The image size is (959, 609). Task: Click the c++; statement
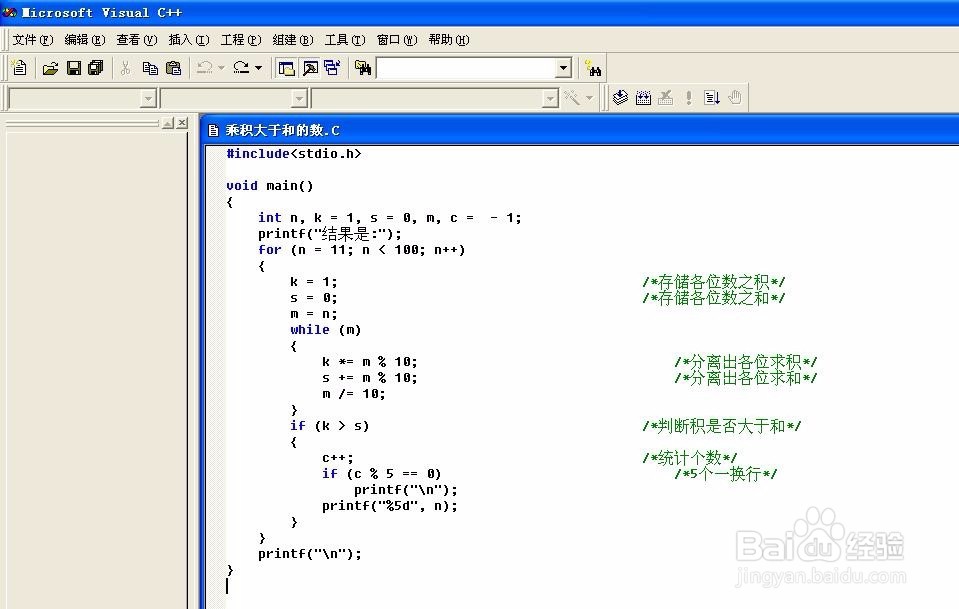(338, 457)
